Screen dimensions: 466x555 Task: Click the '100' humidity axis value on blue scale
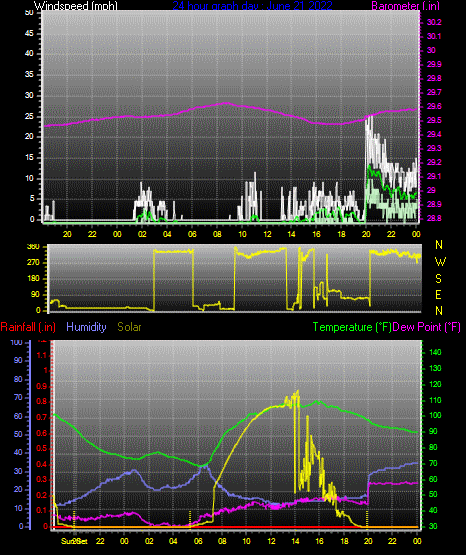click(17, 342)
